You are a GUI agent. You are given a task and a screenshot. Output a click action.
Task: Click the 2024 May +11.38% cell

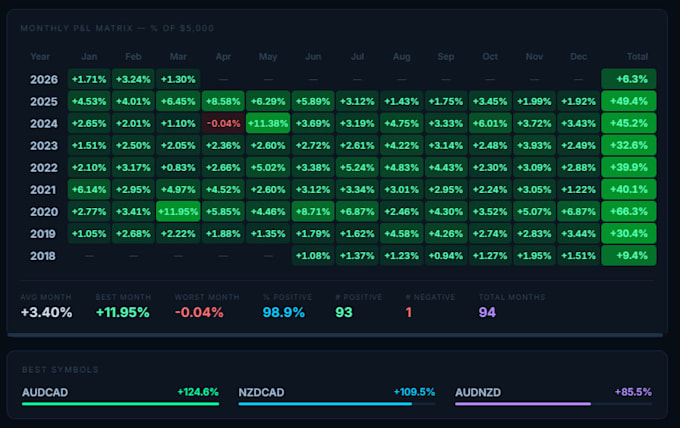click(x=268, y=124)
